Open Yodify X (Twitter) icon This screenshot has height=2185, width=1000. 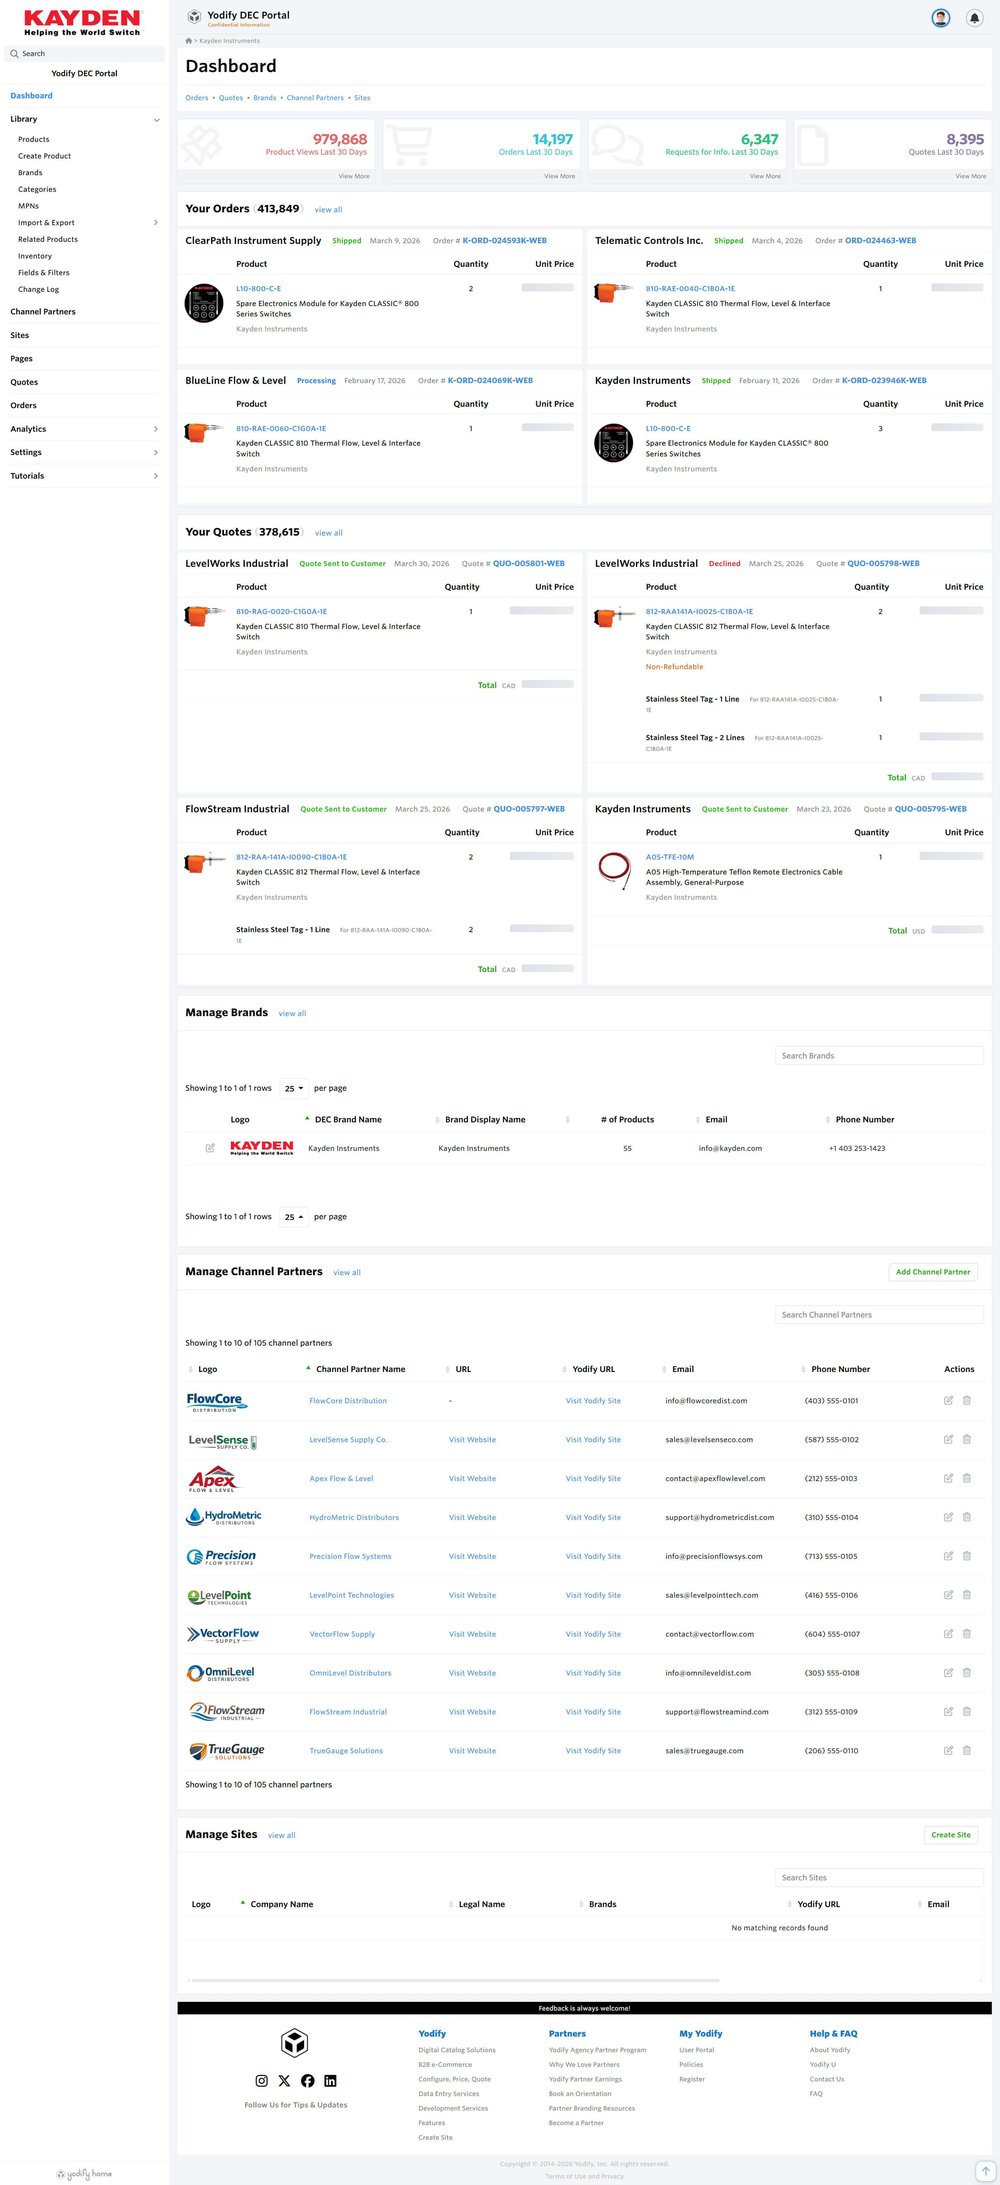point(284,2081)
